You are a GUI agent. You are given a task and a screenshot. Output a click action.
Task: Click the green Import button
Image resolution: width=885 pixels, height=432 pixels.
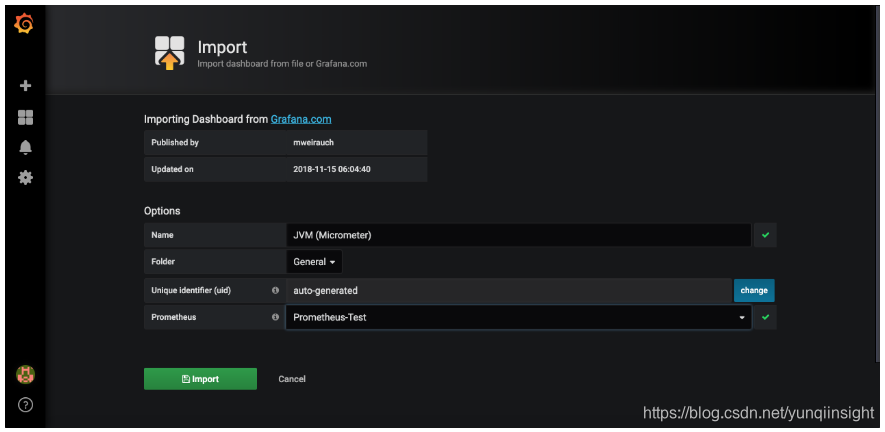pos(200,379)
